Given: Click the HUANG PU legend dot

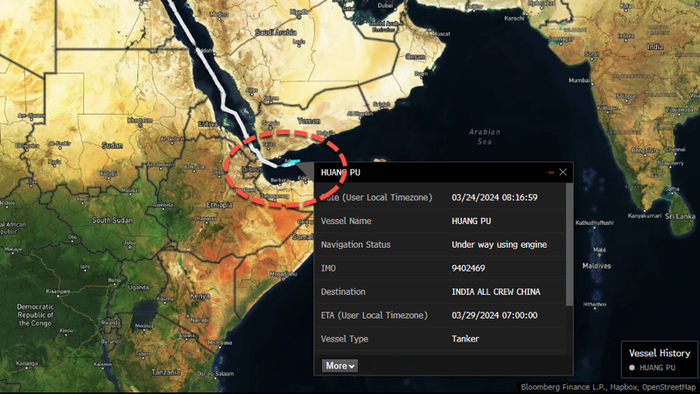Looking at the screenshot, I should point(632,368).
